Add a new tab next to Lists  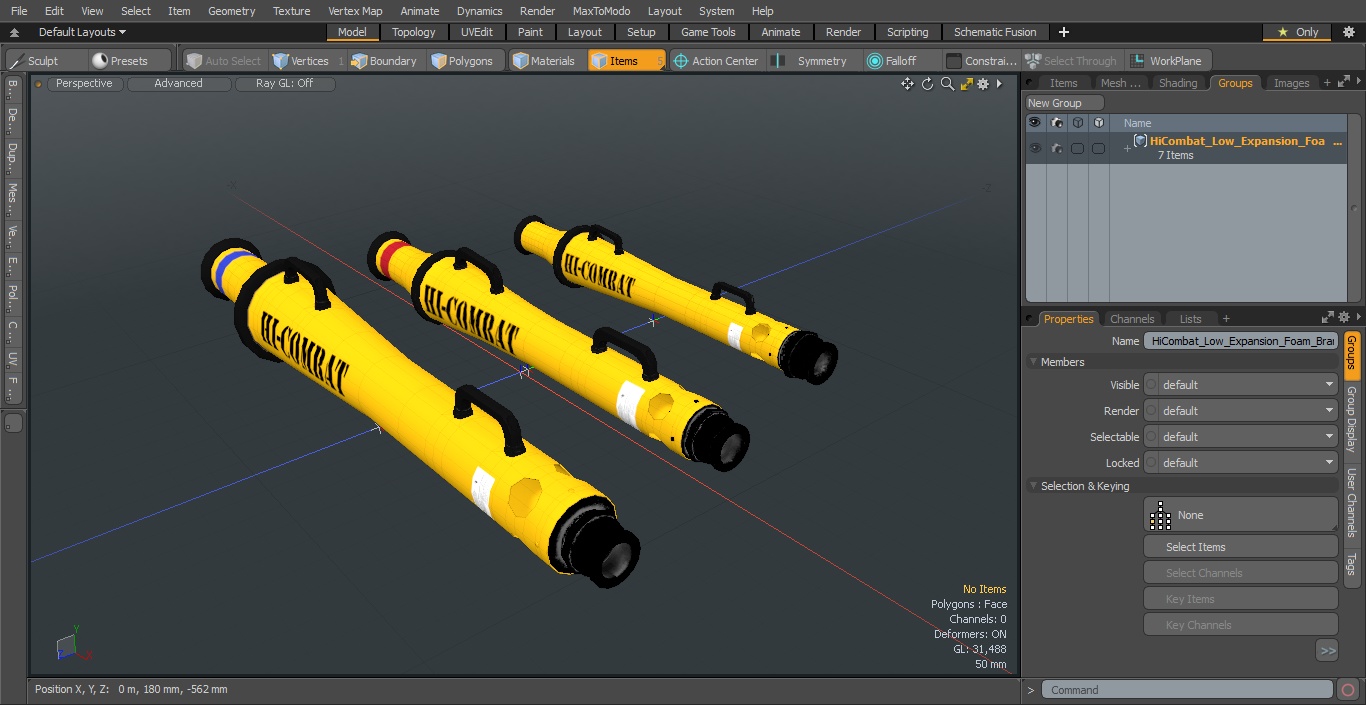[x=1226, y=319]
